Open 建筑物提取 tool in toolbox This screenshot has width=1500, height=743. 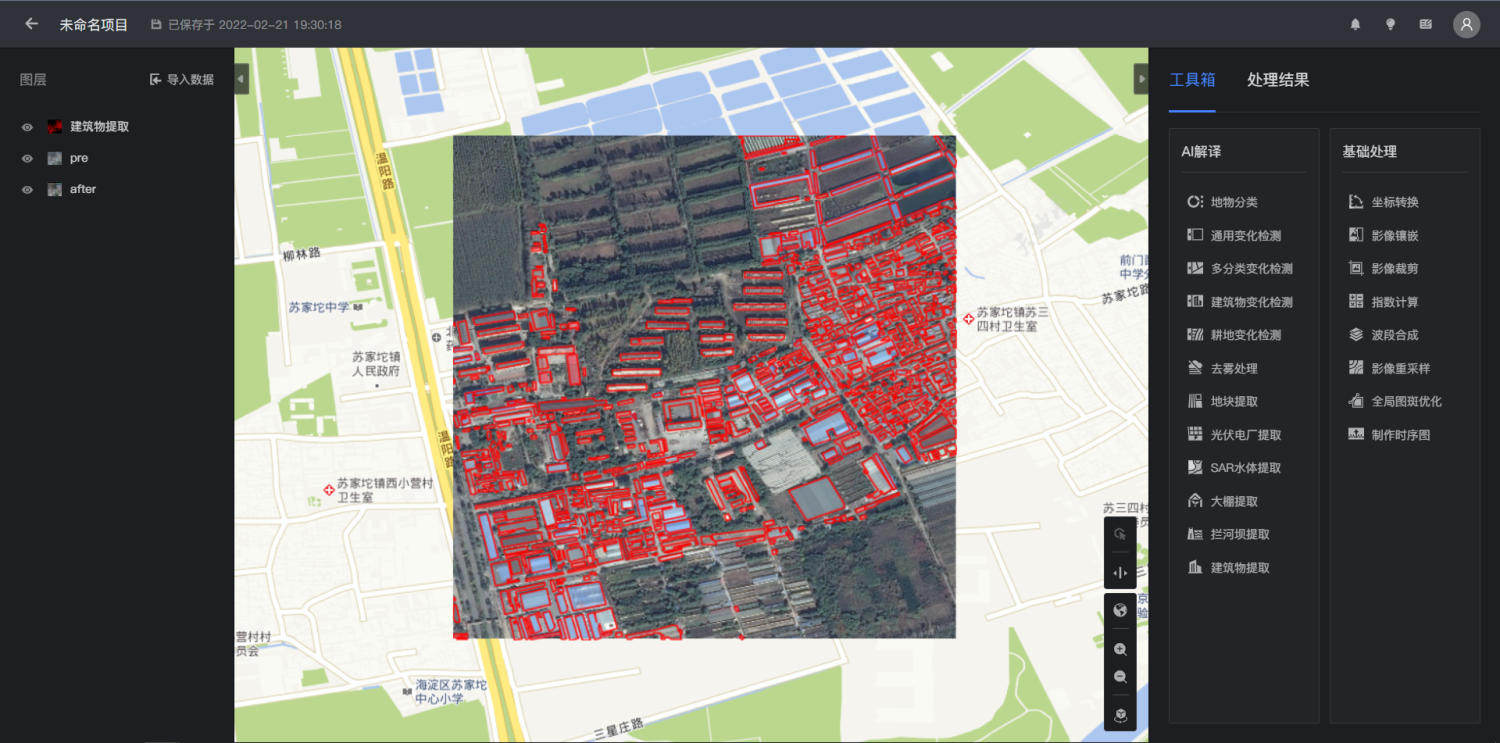[x=1228, y=568]
